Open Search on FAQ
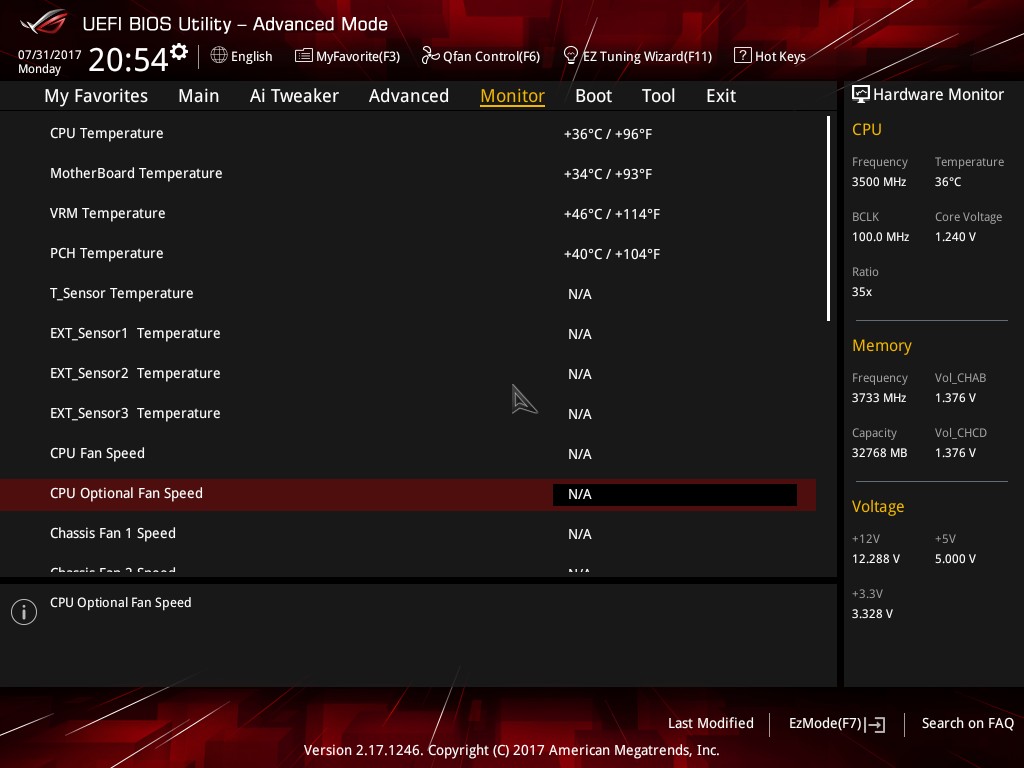Viewport: 1024px width, 768px height. tap(967, 723)
